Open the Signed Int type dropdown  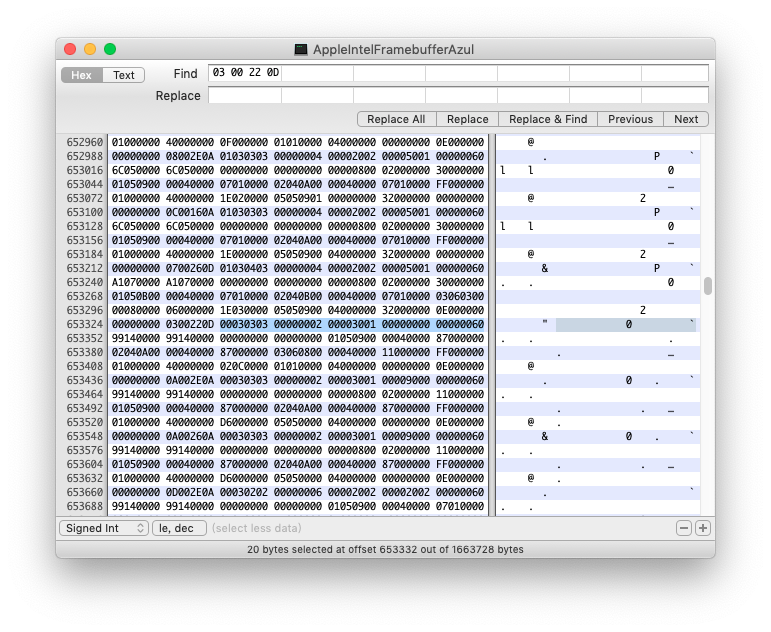(x=103, y=528)
